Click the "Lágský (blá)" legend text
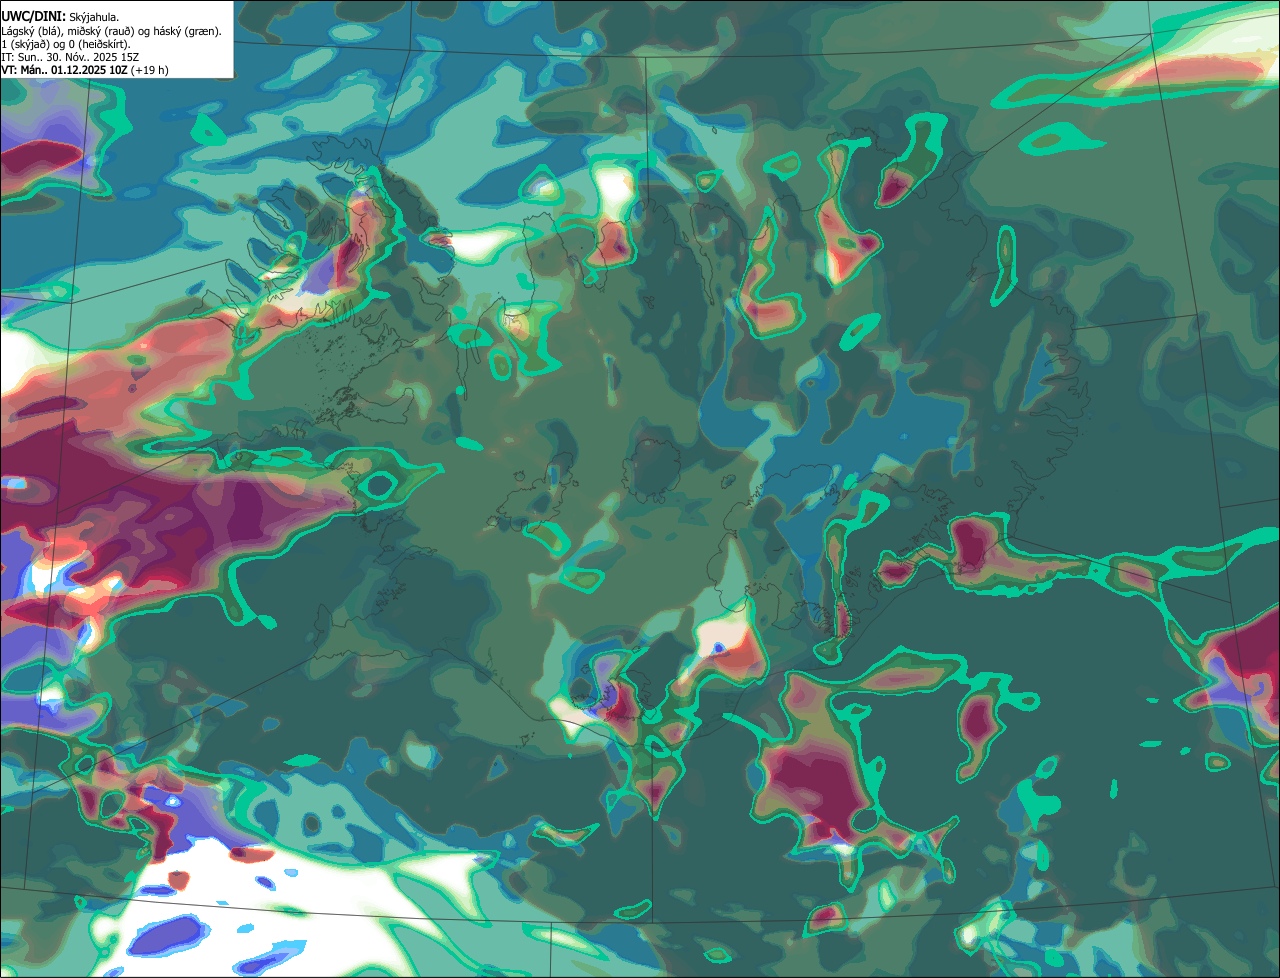The width and height of the screenshot is (1280, 978). tap(30, 31)
